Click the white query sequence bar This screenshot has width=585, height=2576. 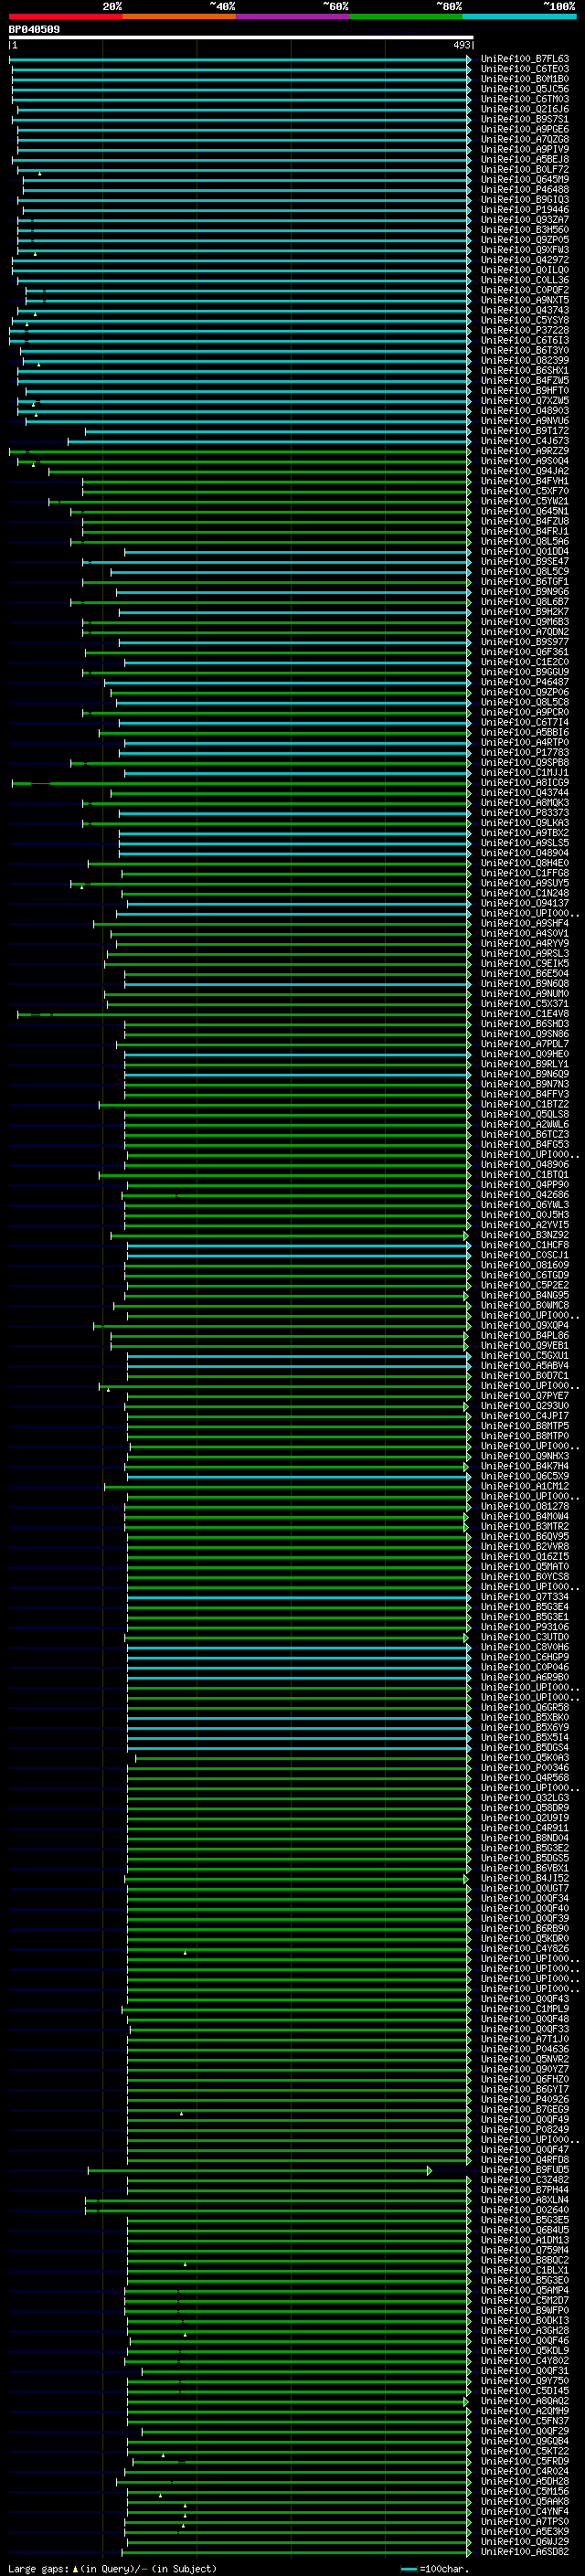tap(240, 37)
